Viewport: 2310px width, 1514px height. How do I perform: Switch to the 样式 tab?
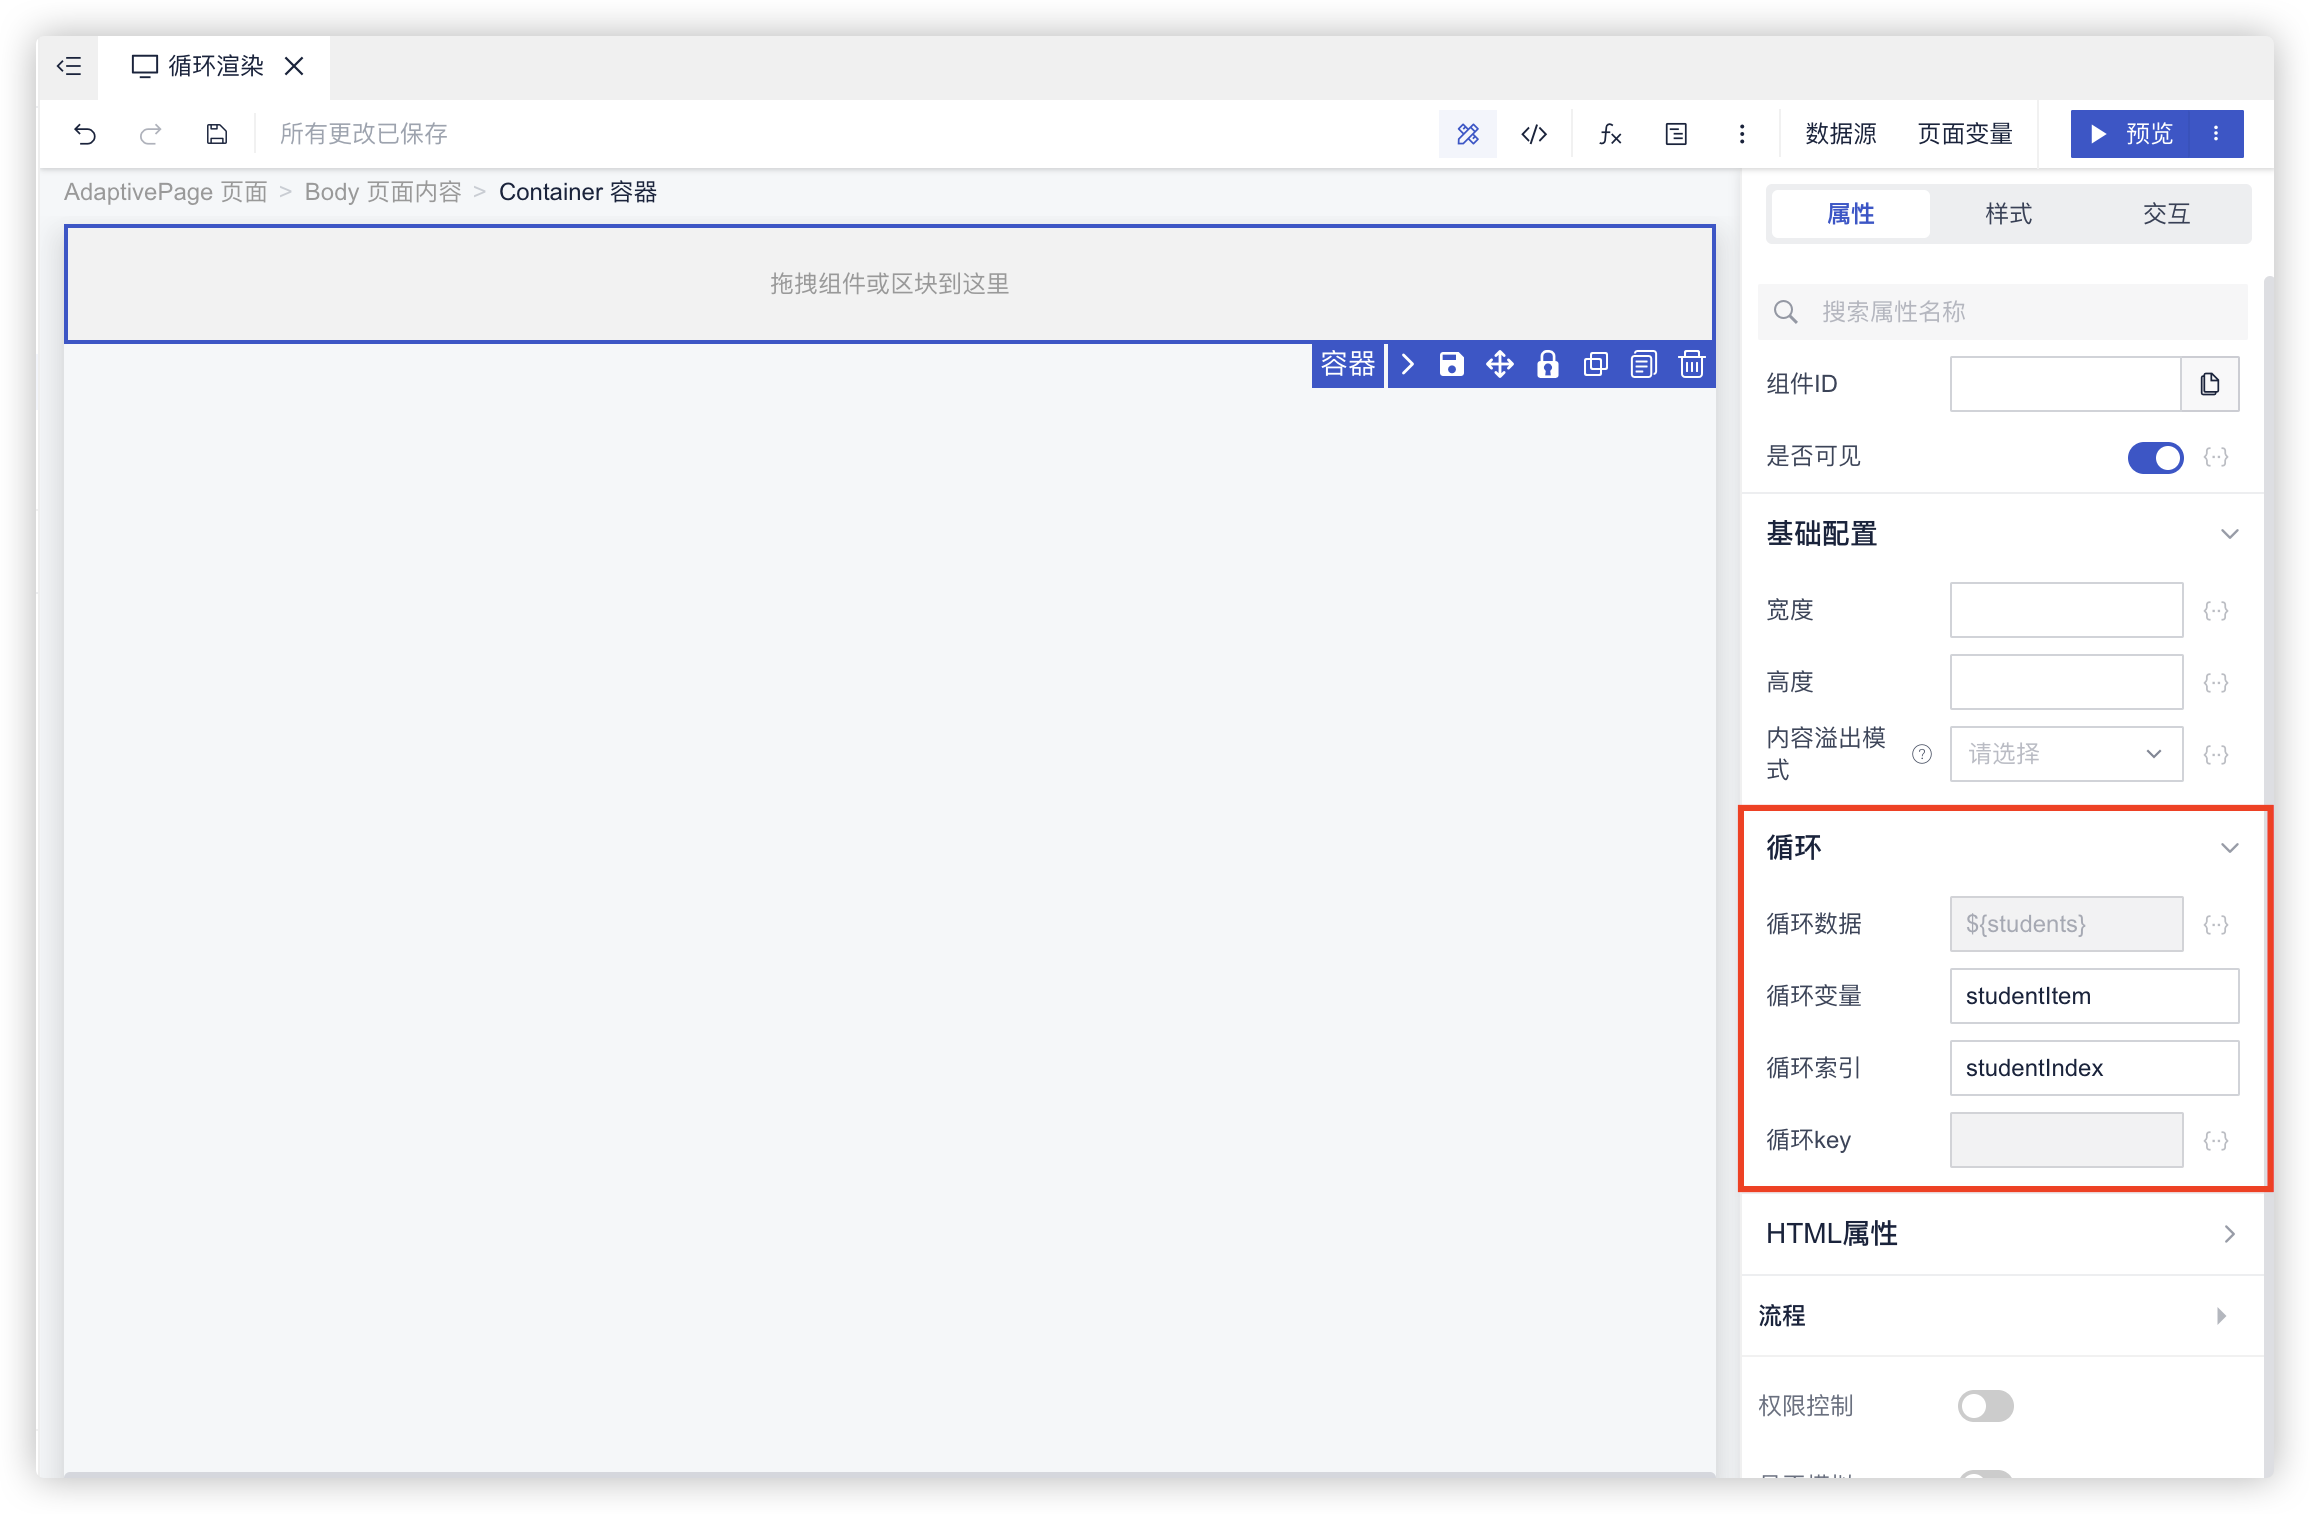pos(2008,214)
